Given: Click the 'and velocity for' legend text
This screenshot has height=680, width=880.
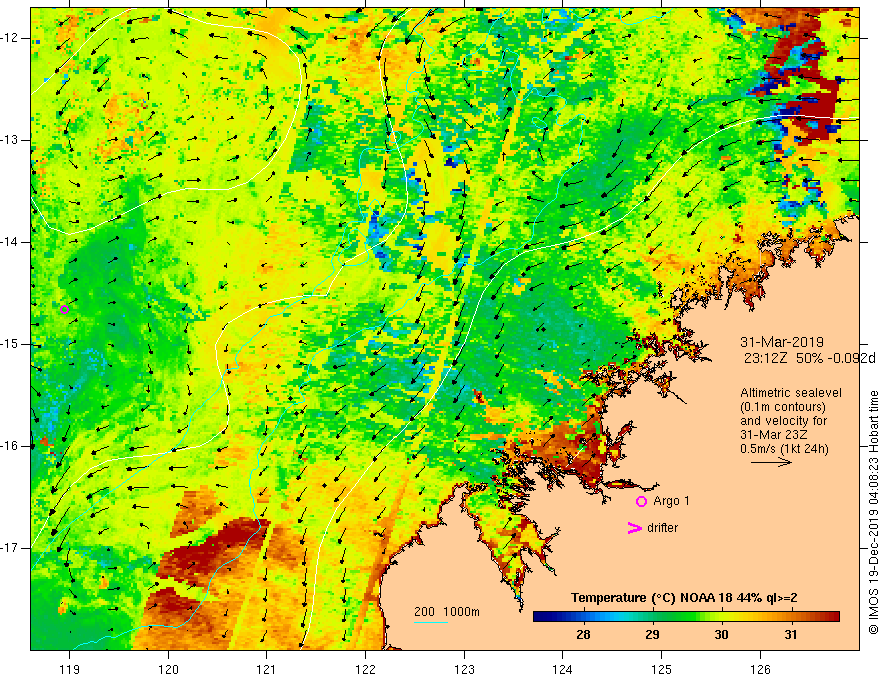Looking at the screenshot, I should point(783,421).
